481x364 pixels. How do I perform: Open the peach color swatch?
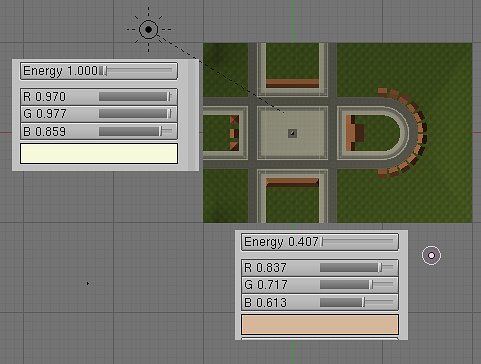pyautogui.click(x=320, y=324)
